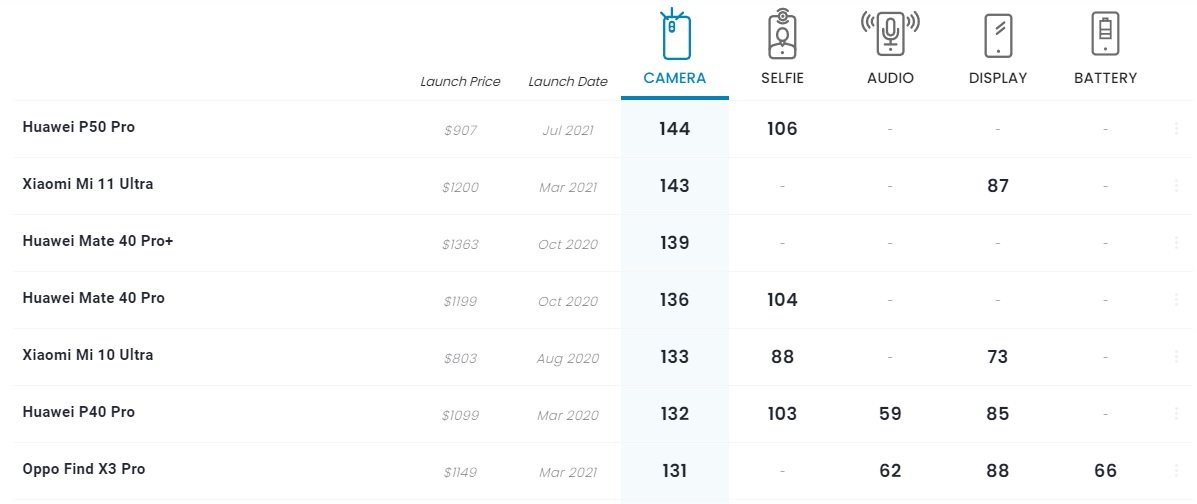The image size is (1197, 504).
Task: View Oppo Find X3 Pro battery score 66
Action: point(1105,470)
